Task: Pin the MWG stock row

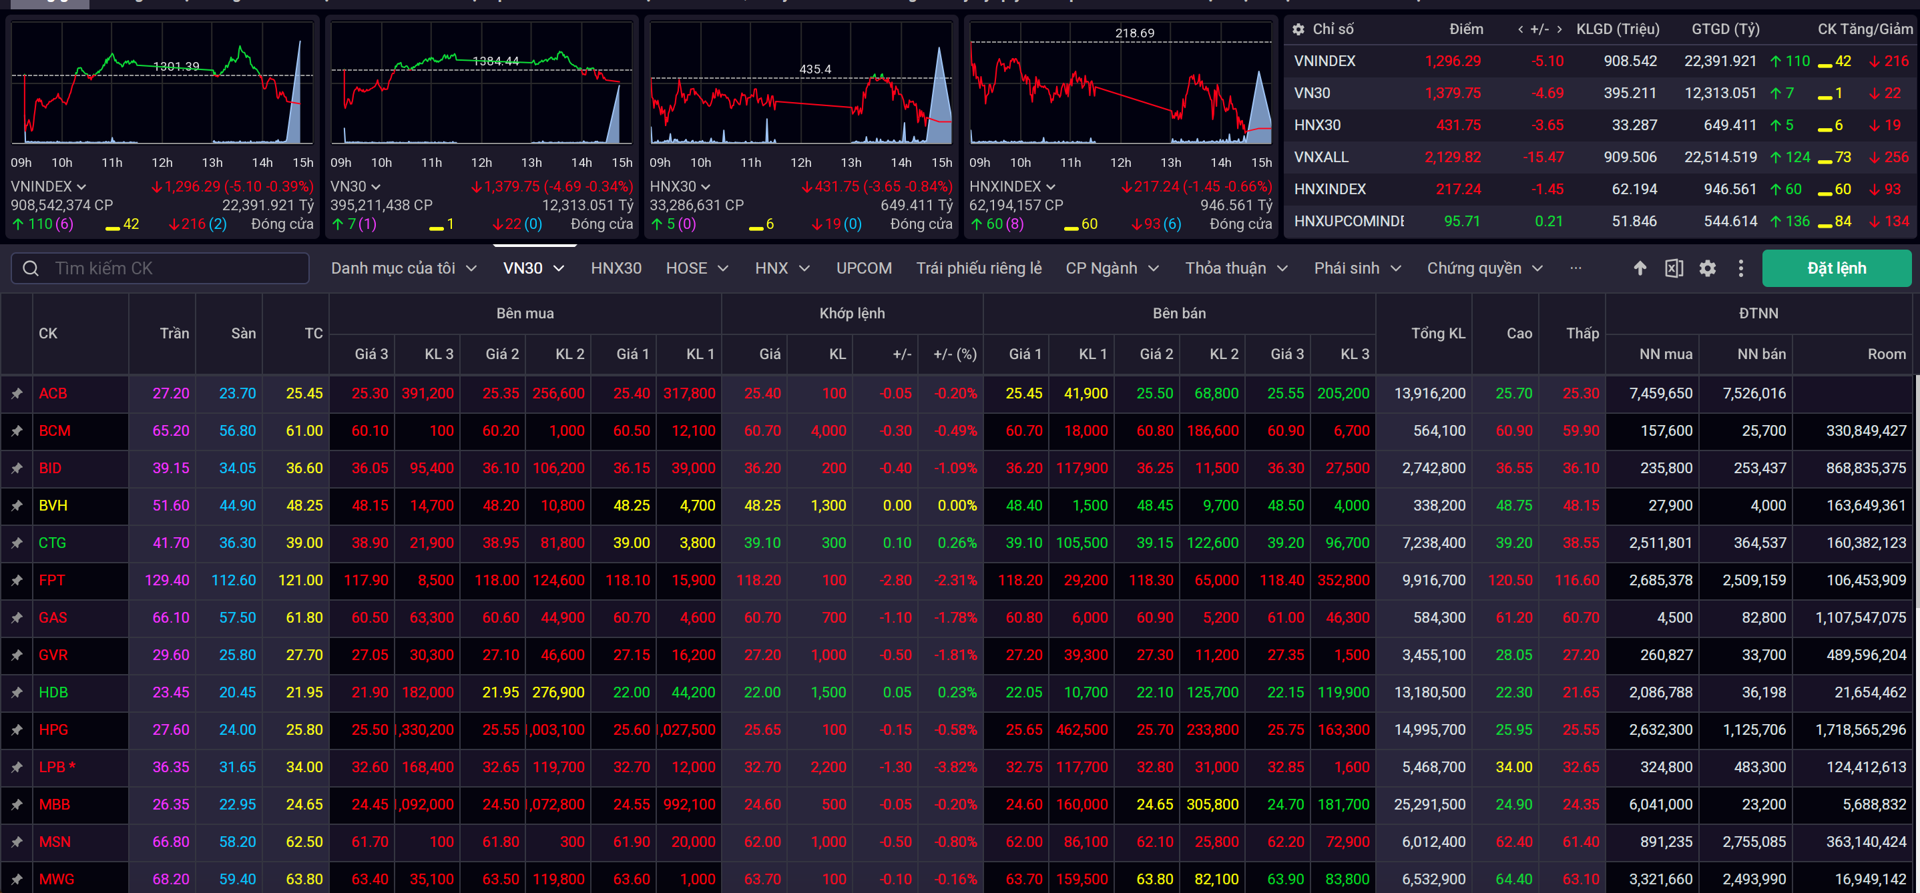Action: click(17, 879)
